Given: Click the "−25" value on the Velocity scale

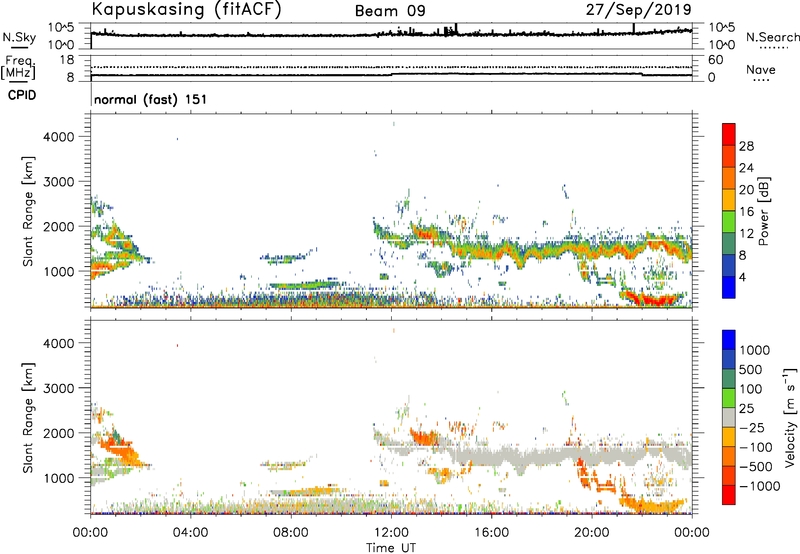Looking at the screenshot, I should pyautogui.click(x=752, y=427).
